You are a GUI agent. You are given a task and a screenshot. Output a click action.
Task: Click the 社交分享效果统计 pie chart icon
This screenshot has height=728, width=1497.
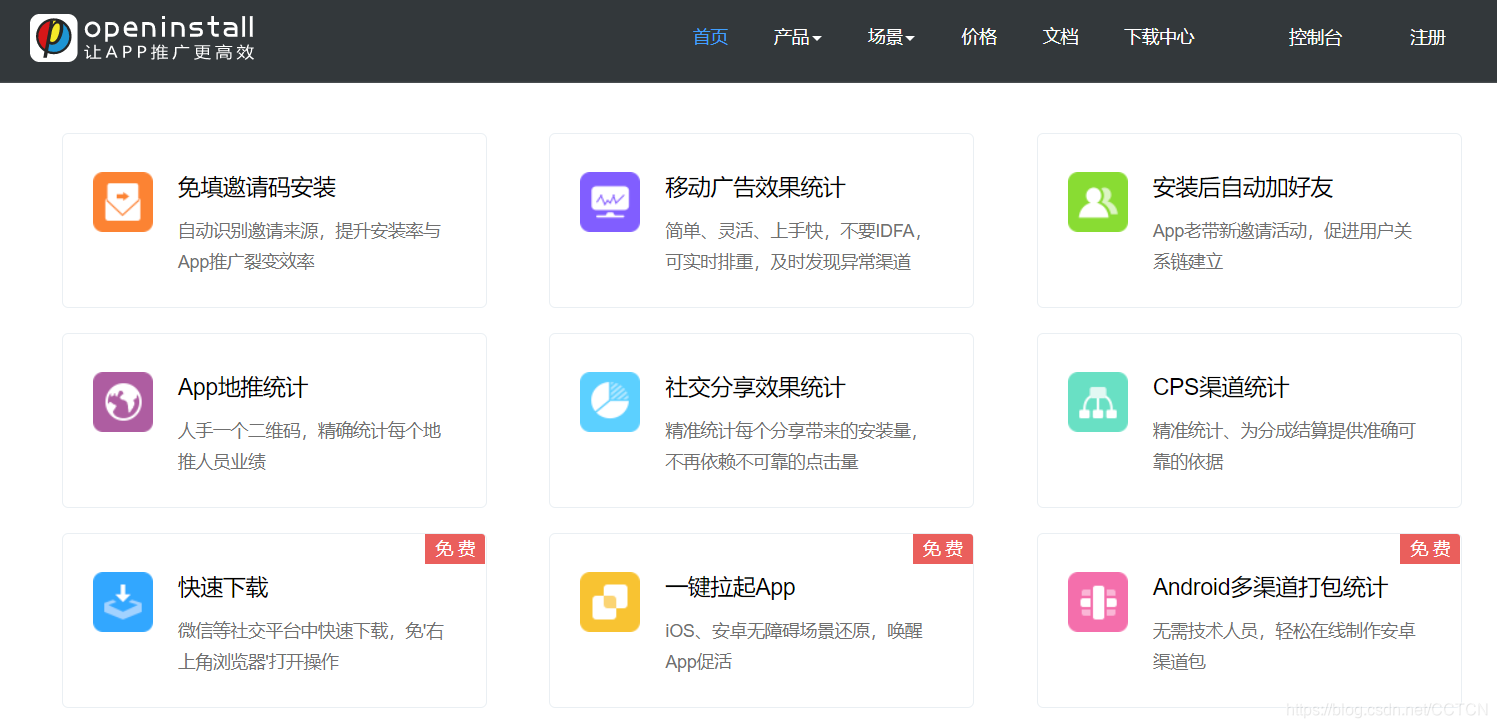tap(610, 402)
